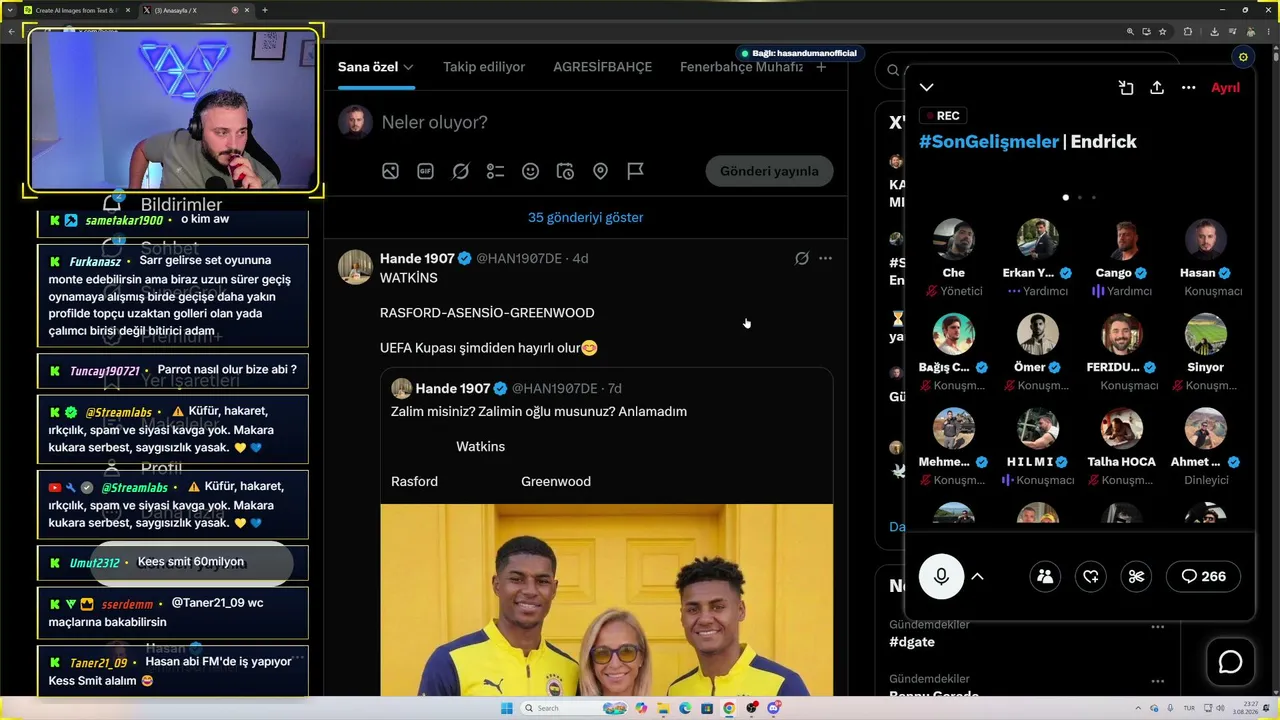
Task: Open Grok icon in the post composer
Action: 461,171
